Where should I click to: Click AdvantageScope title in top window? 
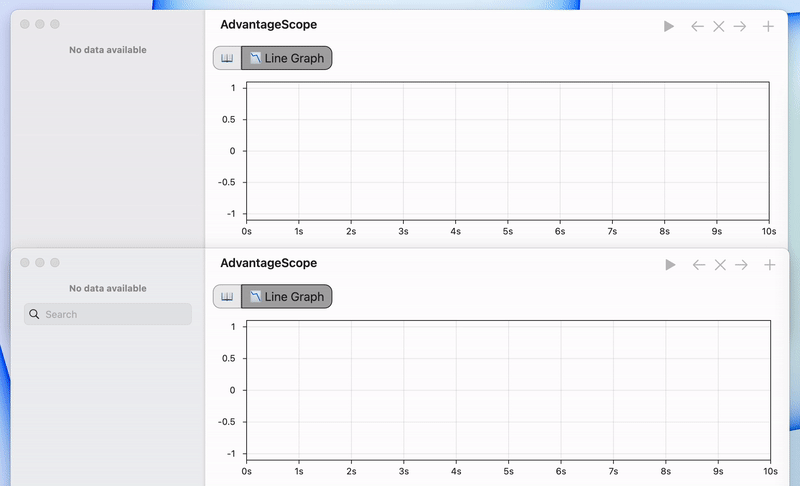click(x=268, y=24)
